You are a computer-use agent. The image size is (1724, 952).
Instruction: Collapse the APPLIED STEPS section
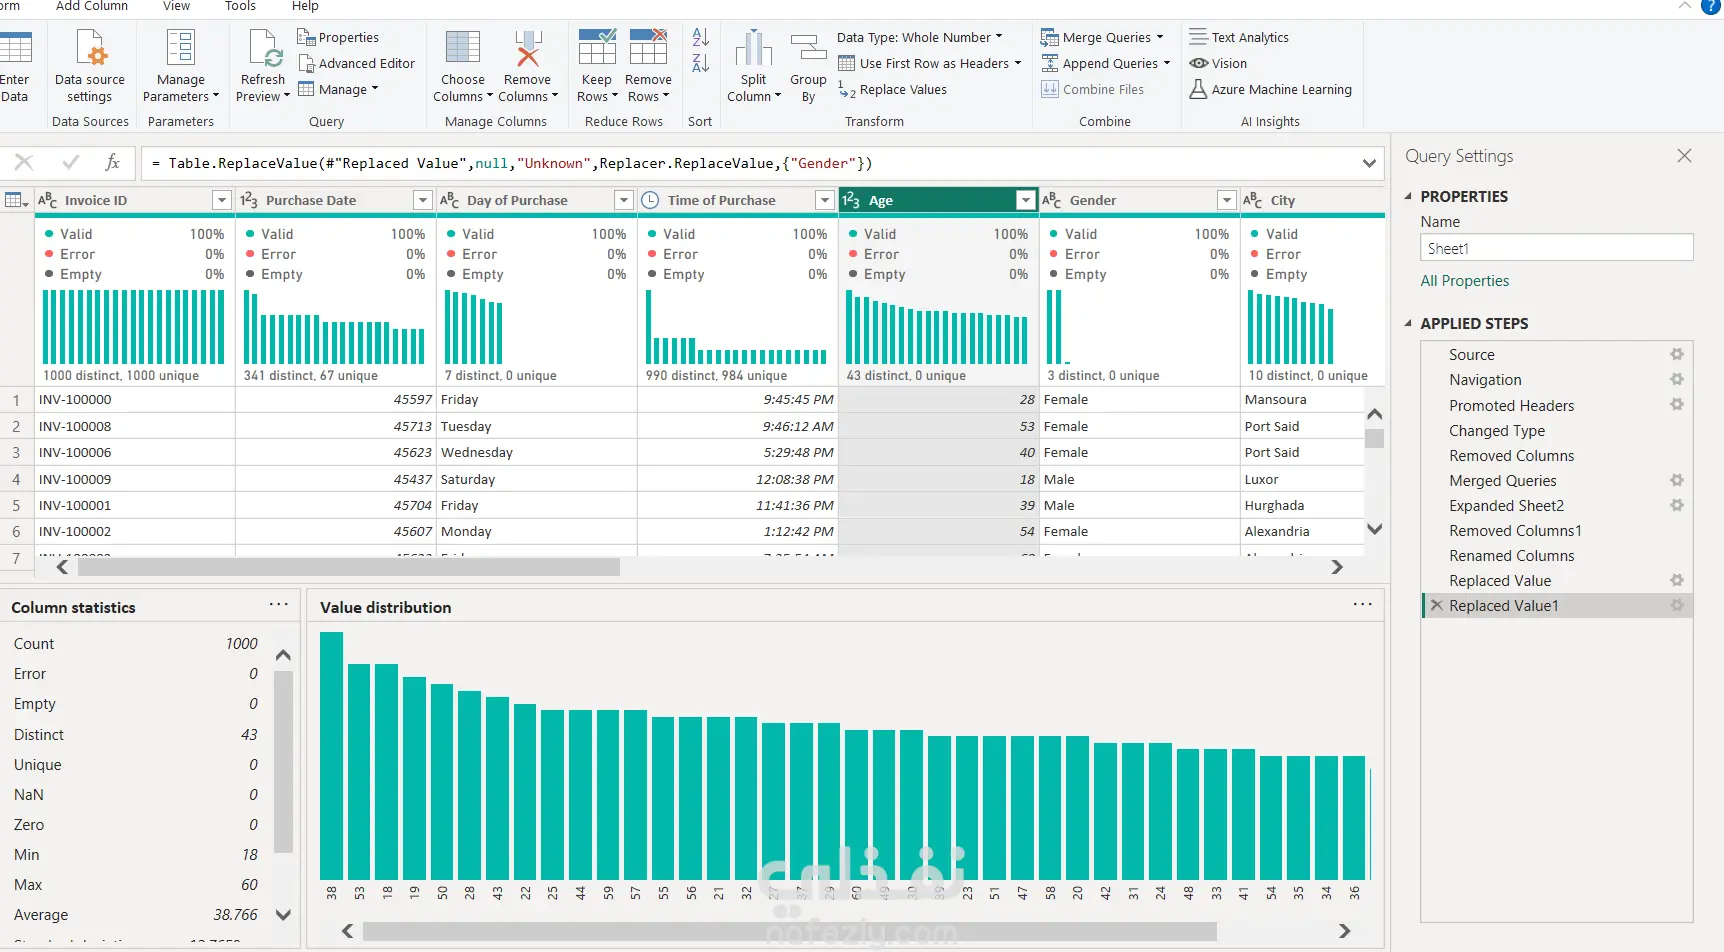[x=1408, y=323]
